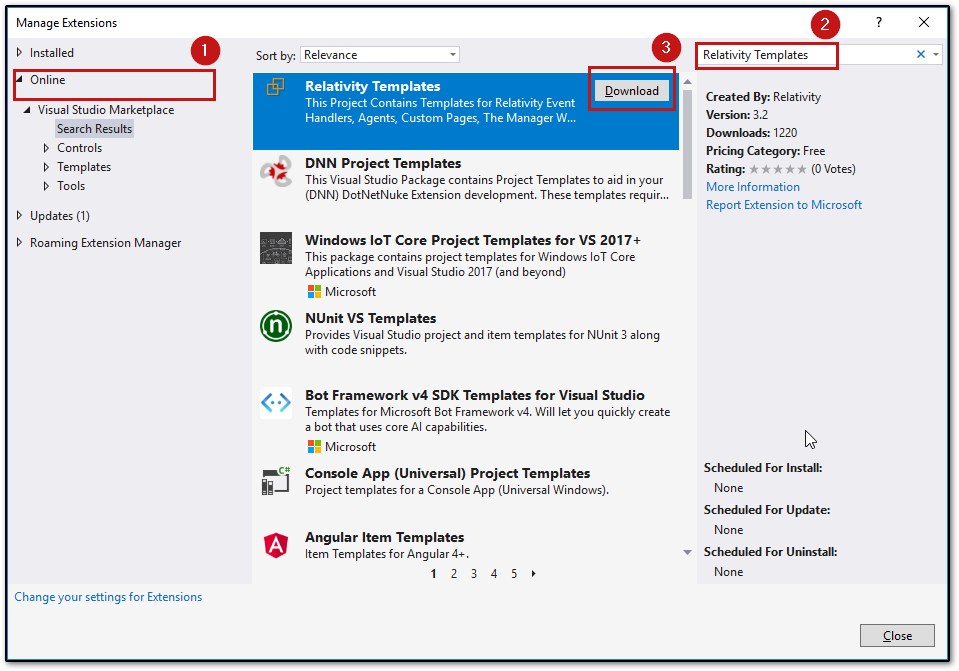Image resolution: width=959 pixels, height=671 pixels.
Task: Click the Online tree label
Action: point(48,80)
